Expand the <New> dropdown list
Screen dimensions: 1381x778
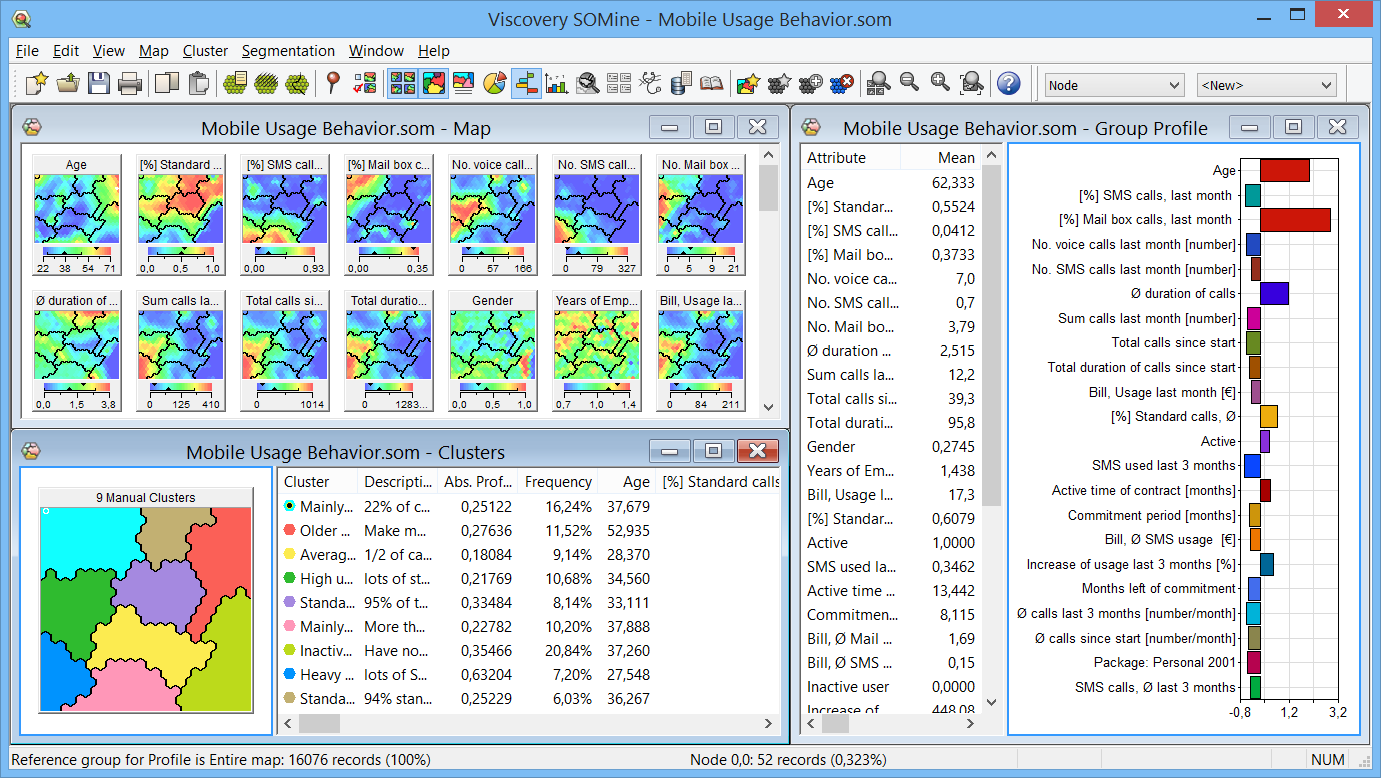1266,85
